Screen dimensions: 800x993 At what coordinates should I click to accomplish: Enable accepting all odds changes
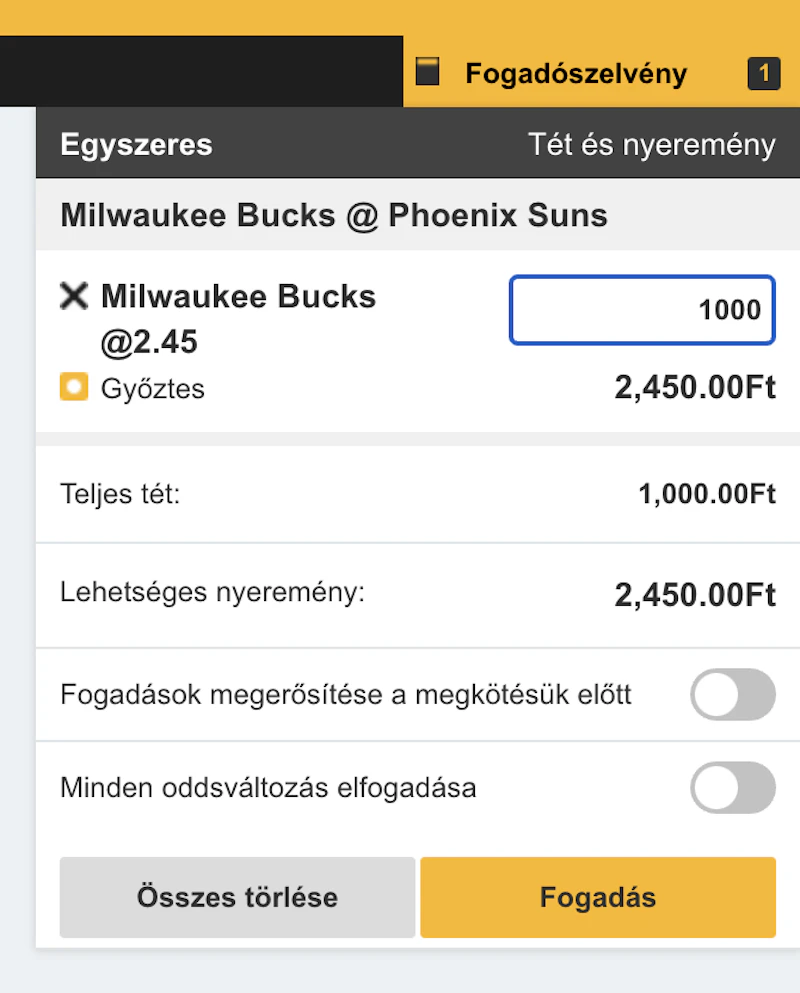coord(732,788)
